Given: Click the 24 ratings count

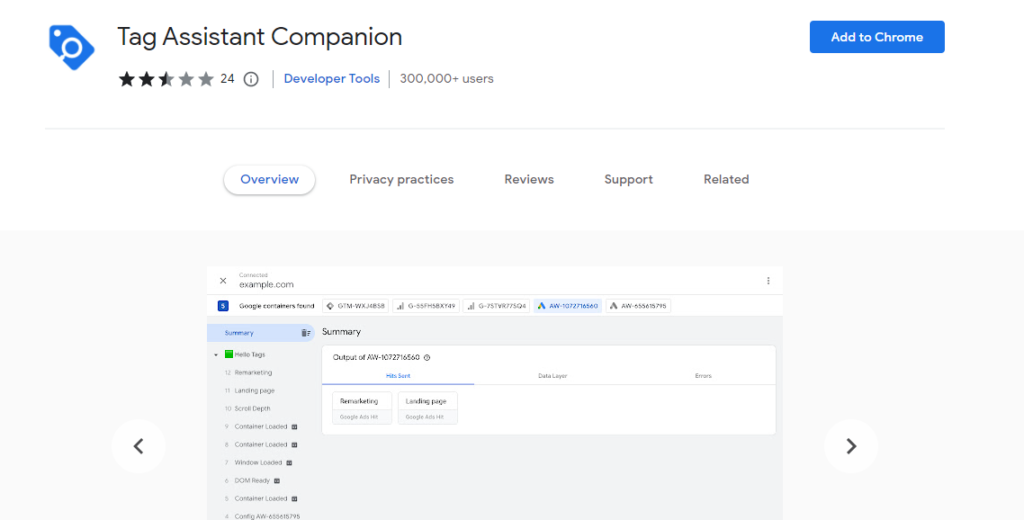Looking at the screenshot, I should 227,79.
